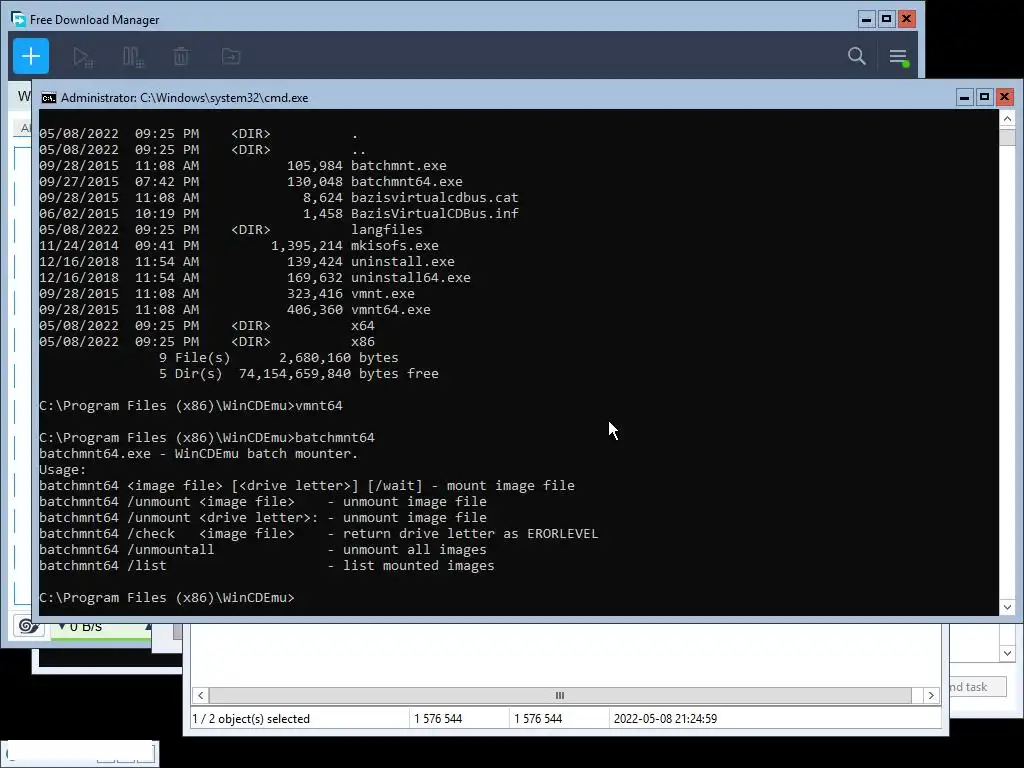Image resolution: width=1024 pixels, height=768 pixels.
Task: Click the Pause All downloads toolbar icon
Action: [x=133, y=57]
